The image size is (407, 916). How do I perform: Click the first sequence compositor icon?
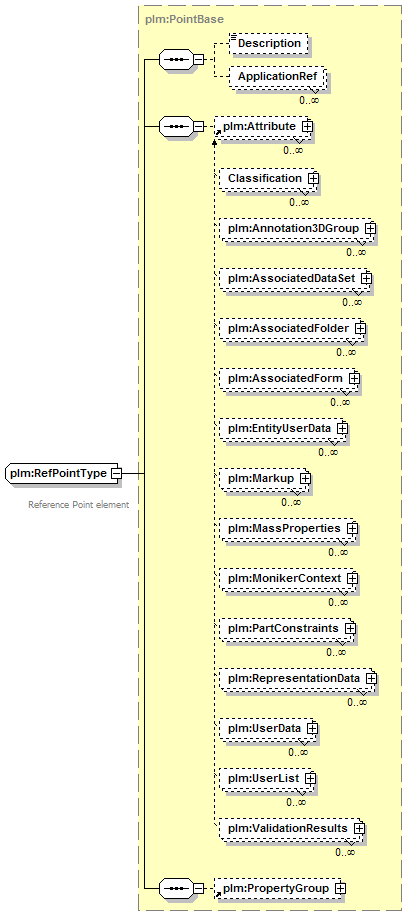(x=176, y=60)
